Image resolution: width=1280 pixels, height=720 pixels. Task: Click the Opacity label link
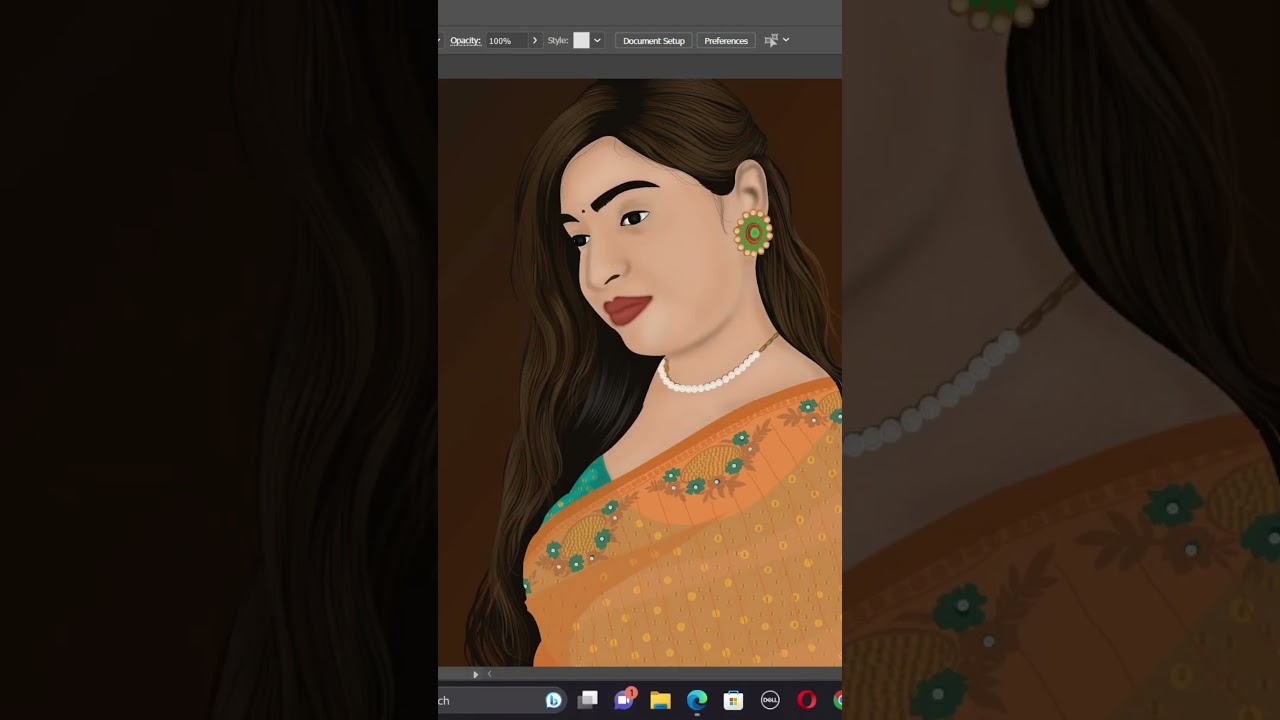465,41
